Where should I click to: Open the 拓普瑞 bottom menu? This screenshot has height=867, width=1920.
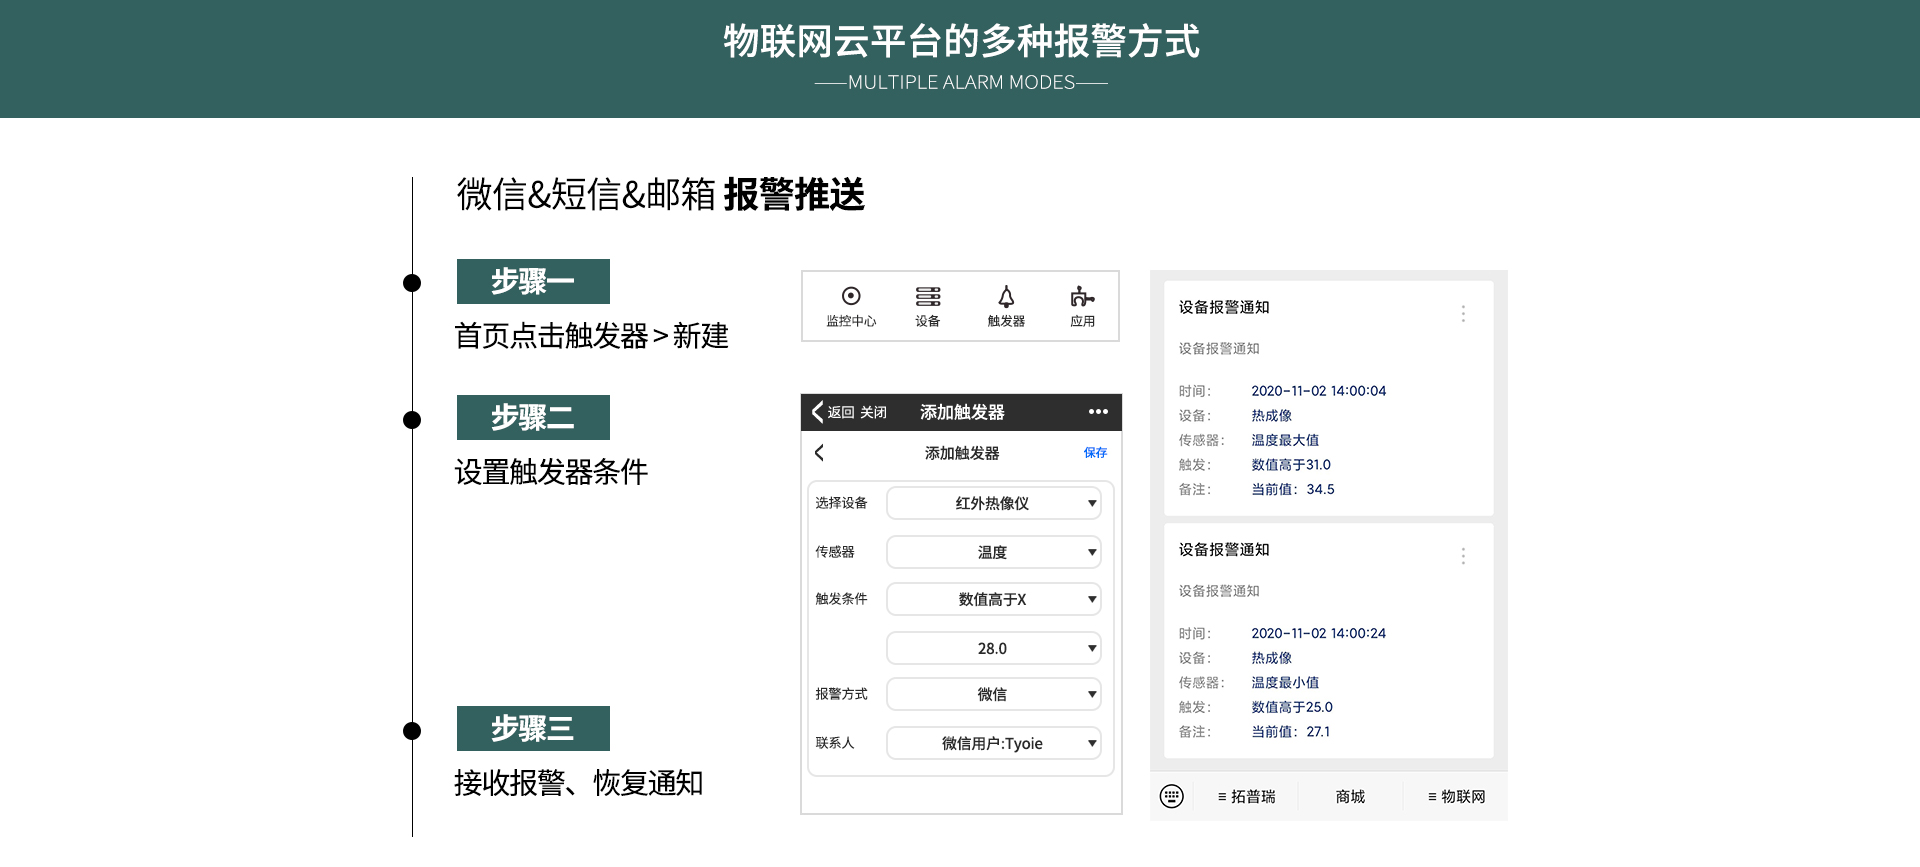point(1247,796)
